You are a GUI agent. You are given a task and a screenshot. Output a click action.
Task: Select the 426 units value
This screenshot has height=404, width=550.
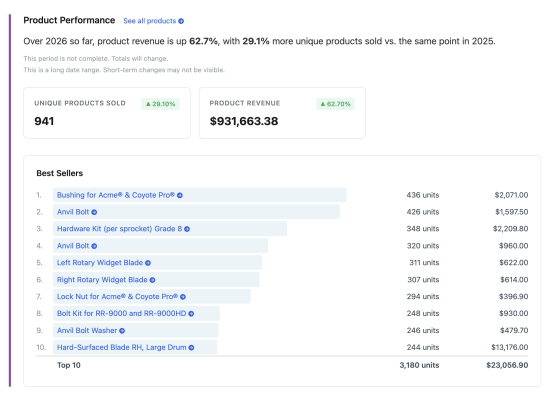point(423,212)
